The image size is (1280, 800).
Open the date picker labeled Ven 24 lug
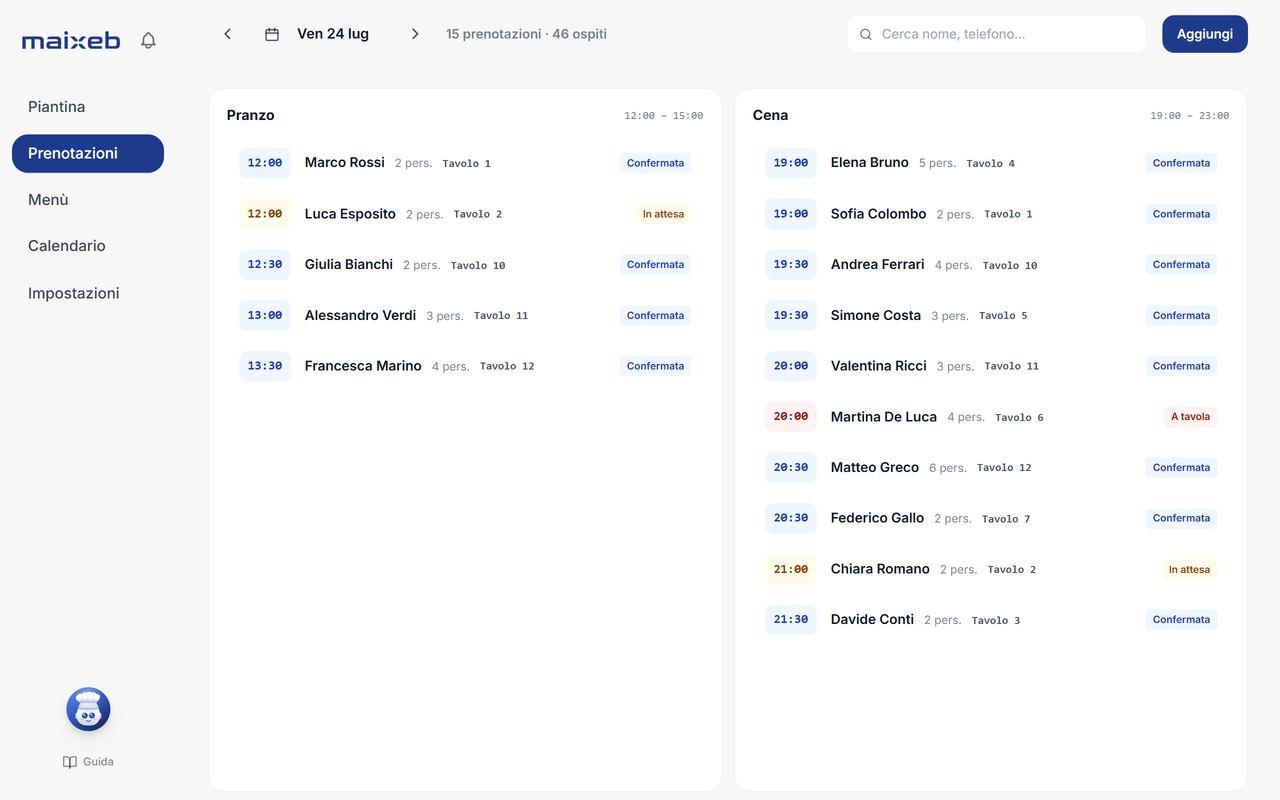pos(333,34)
